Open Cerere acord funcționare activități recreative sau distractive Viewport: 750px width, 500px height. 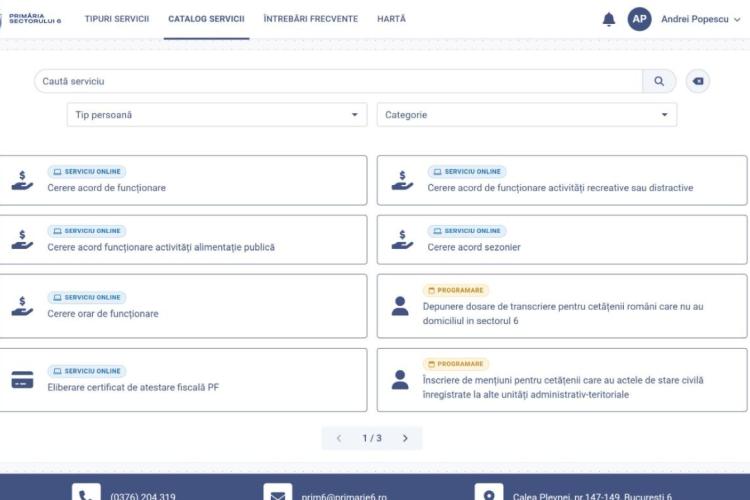point(562,180)
